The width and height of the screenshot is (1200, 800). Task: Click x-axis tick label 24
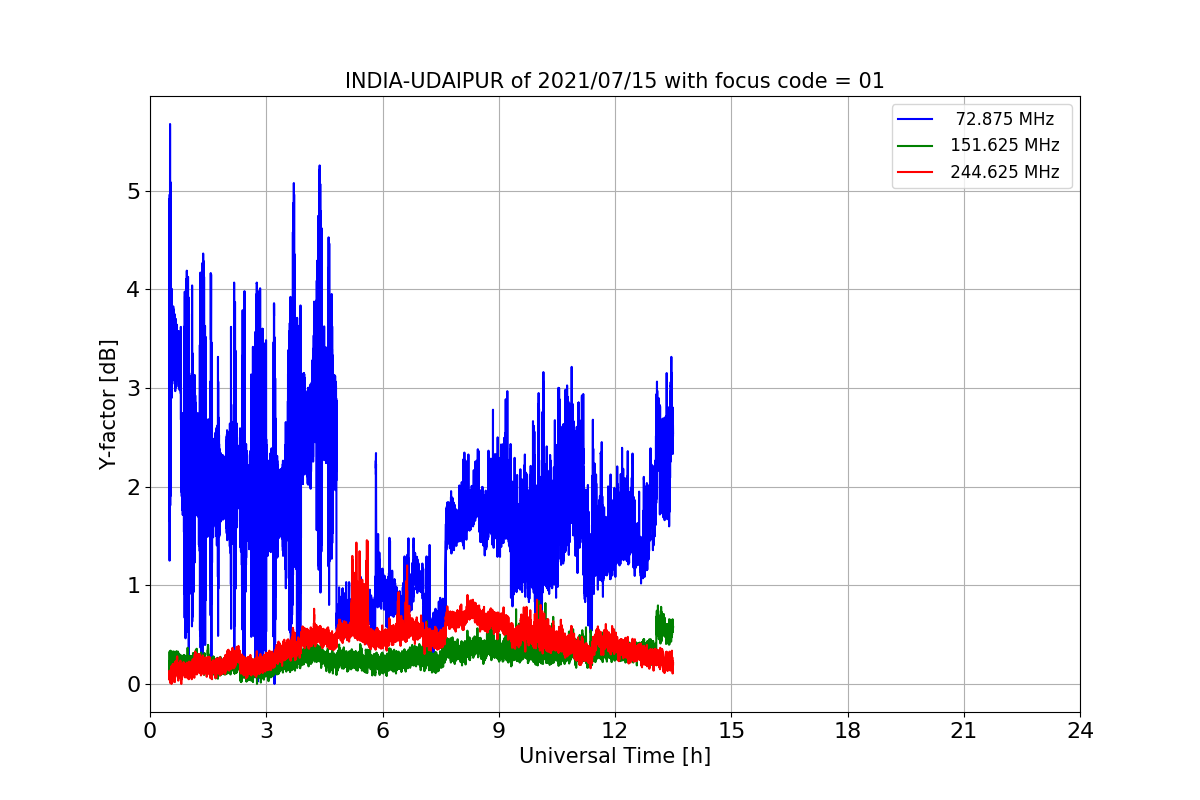tap(1080, 731)
